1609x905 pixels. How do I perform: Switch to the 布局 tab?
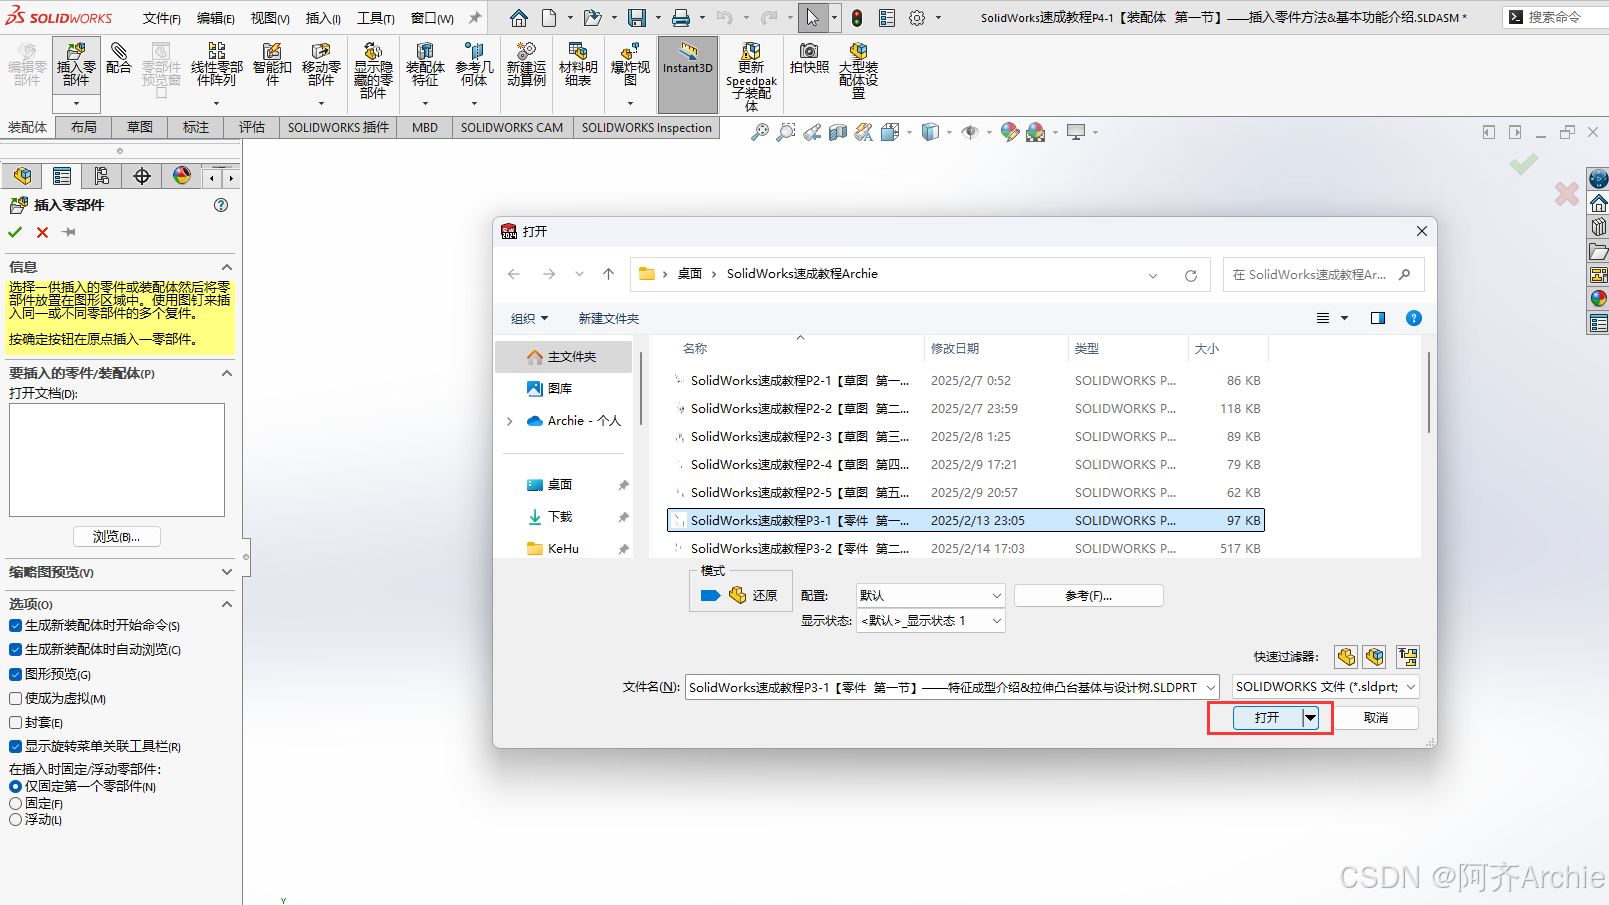click(84, 127)
